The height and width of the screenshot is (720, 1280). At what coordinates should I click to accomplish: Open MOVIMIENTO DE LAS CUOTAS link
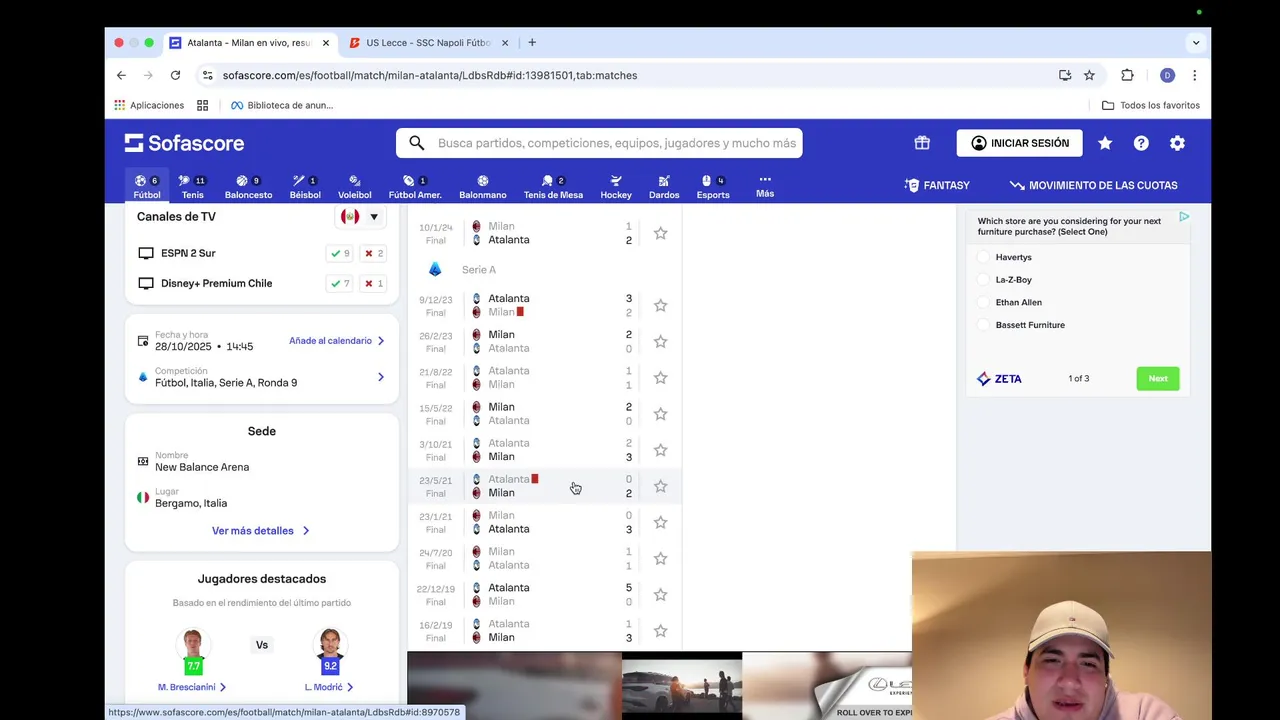1093,185
